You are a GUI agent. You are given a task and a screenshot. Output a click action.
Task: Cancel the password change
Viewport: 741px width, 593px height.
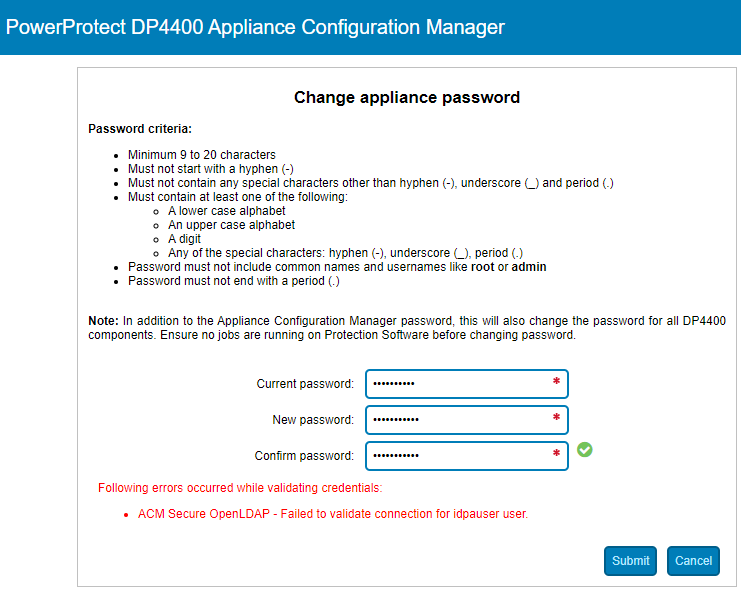pyautogui.click(x=693, y=561)
